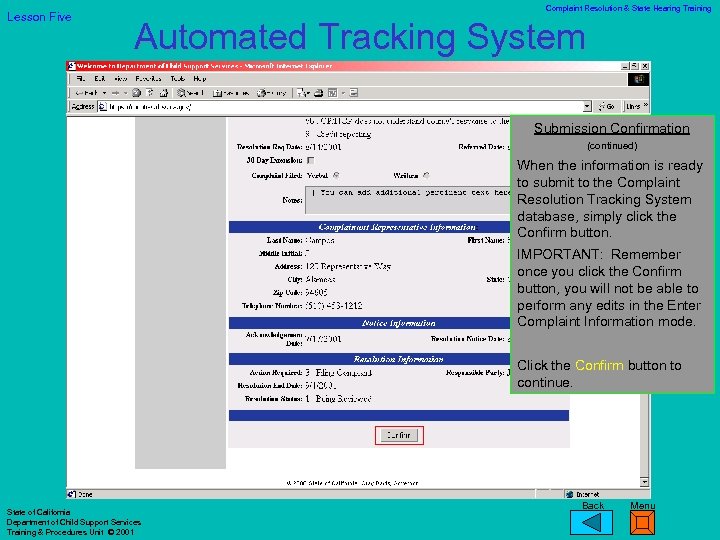The image size is (720, 540).
Task: Click the yellow Confirm word in instructions
Action: point(599,365)
